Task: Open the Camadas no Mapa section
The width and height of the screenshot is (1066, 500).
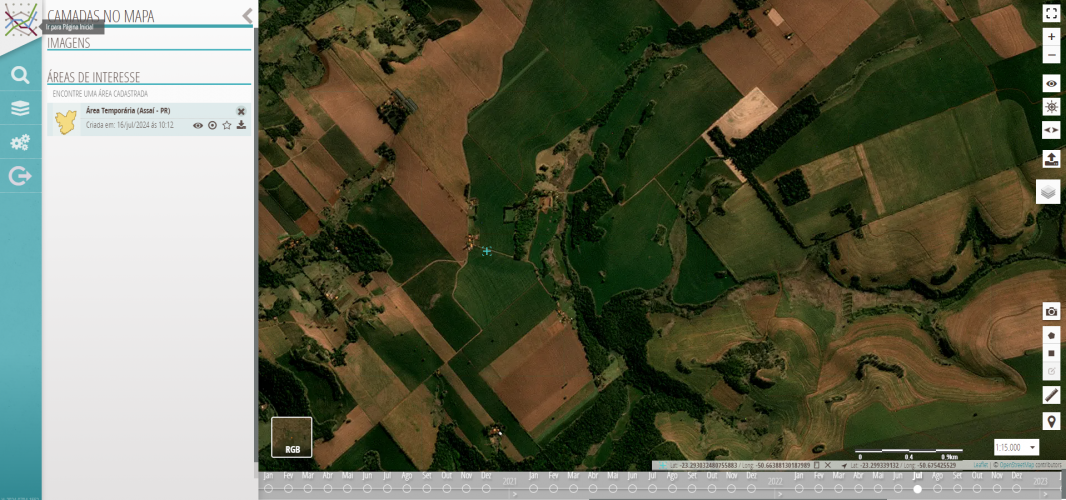Action: pos(100,16)
